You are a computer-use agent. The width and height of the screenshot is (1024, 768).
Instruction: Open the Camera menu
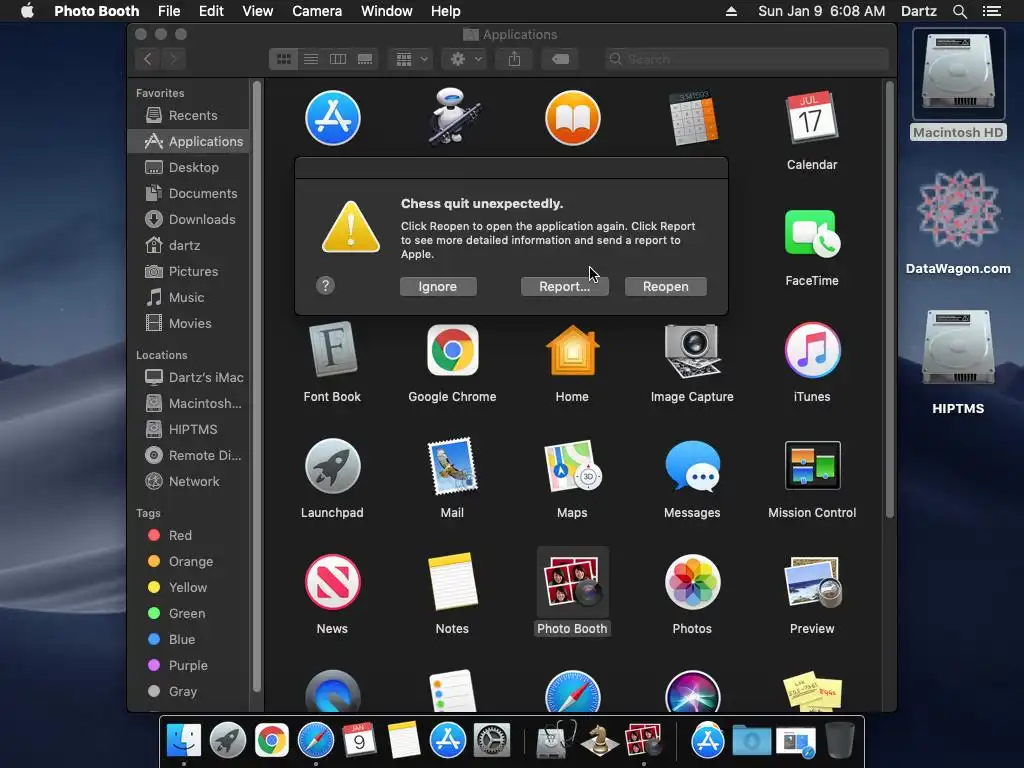point(317,11)
